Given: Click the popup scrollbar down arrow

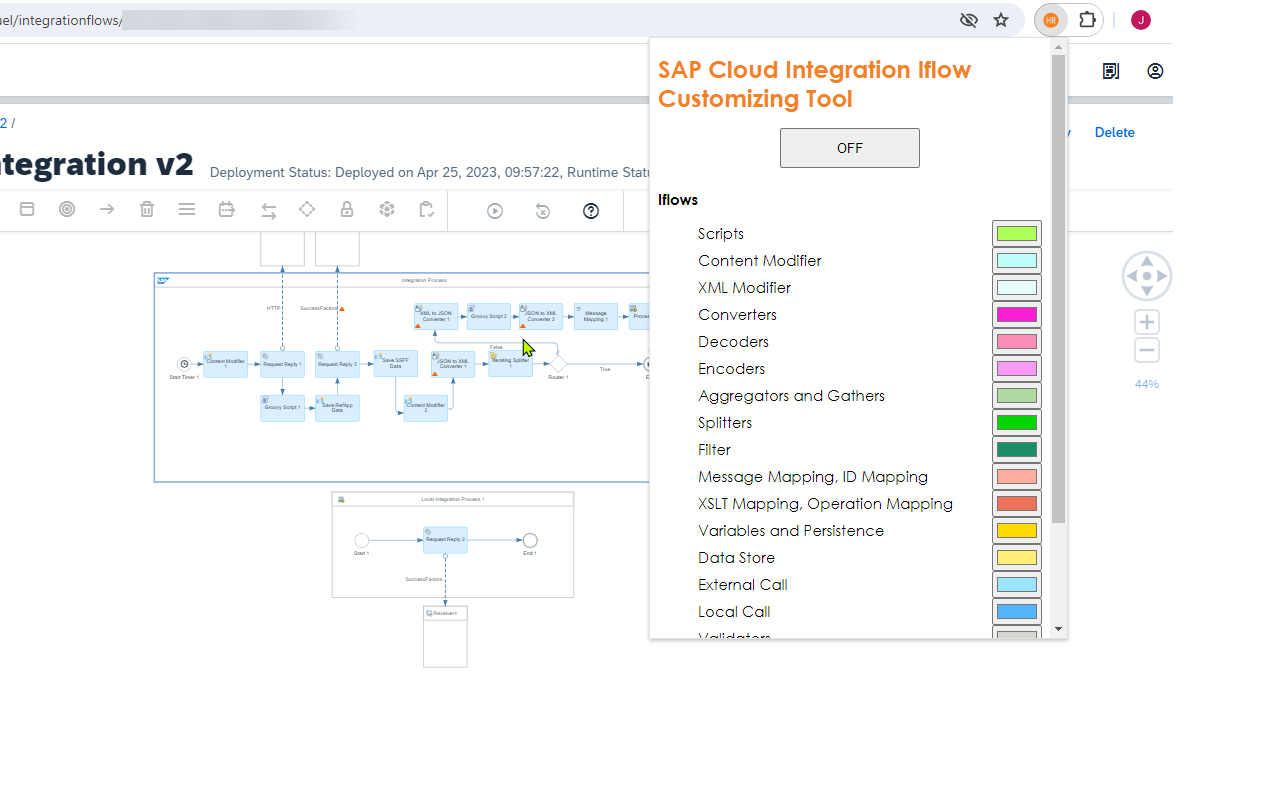Looking at the screenshot, I should [1059, 629].
